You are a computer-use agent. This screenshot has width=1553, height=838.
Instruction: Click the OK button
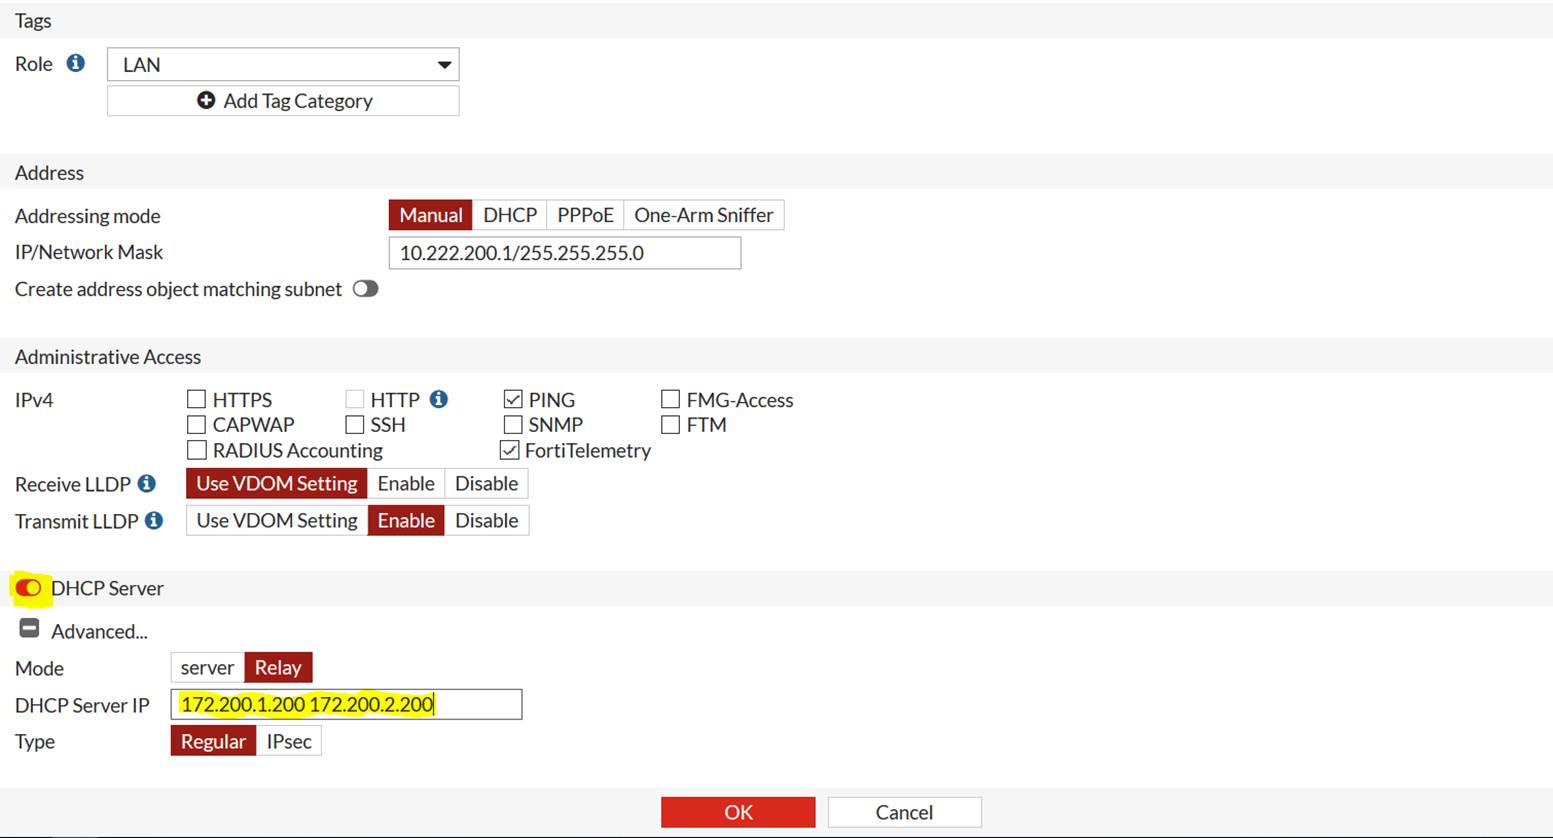pos(737,811)
